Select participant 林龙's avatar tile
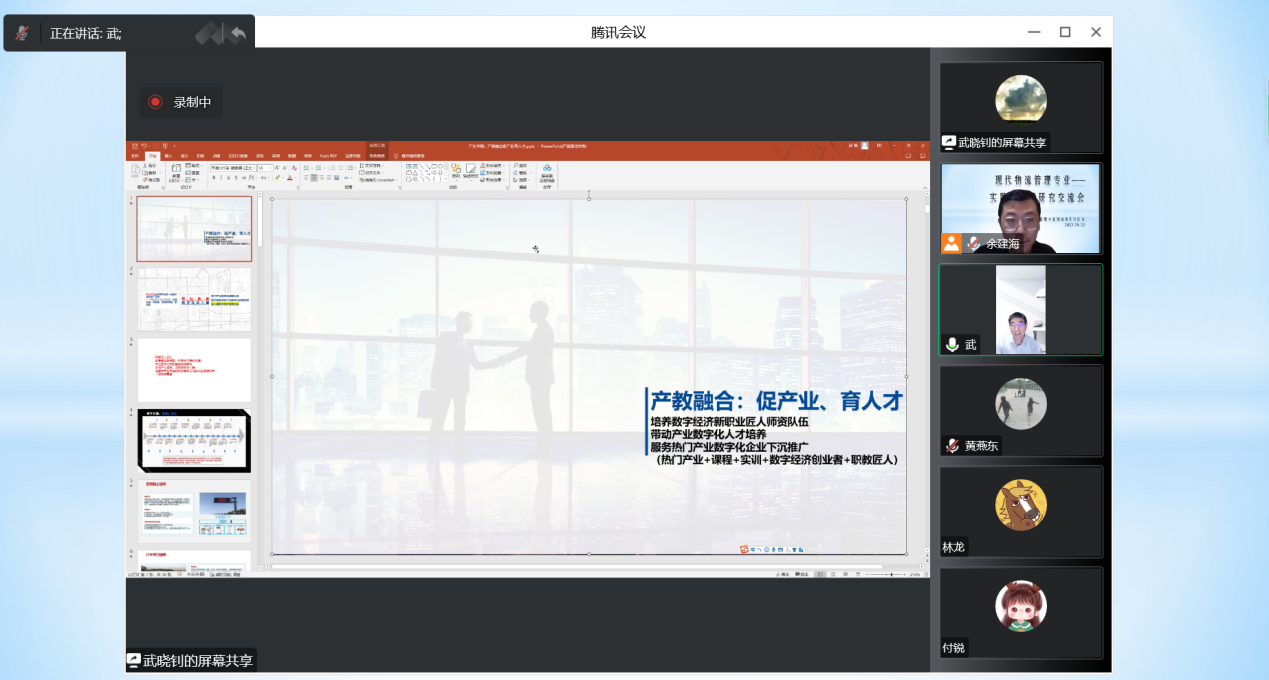The height and width of the screenshot is (680, 1269). click(1021, 511)
